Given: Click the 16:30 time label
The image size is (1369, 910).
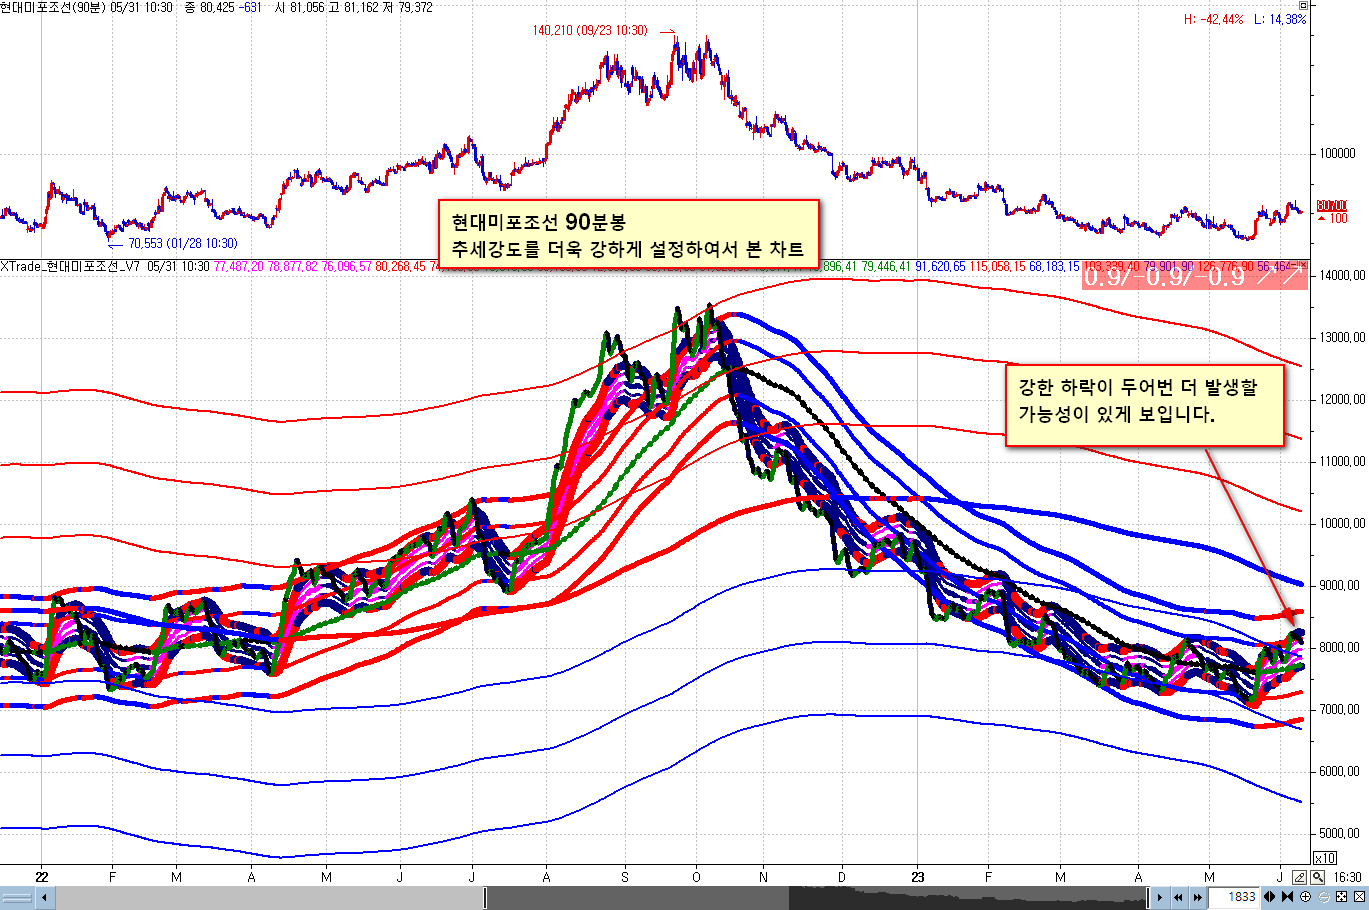Looking at the screenshot, I should [1347, 877].
